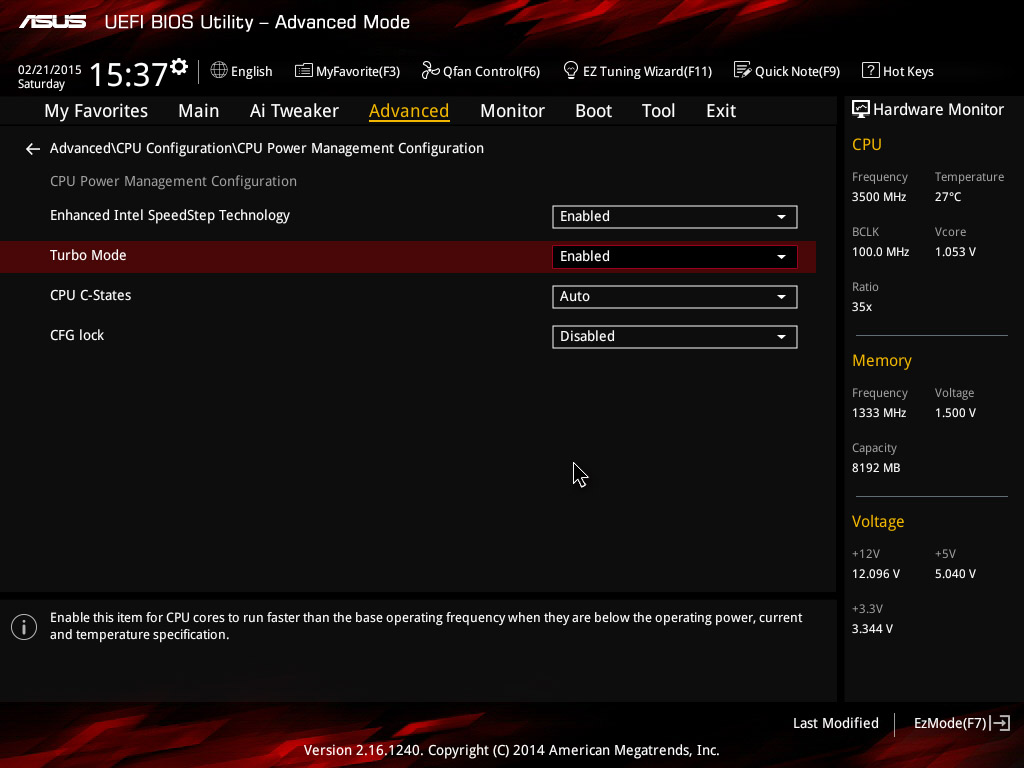Image resolution: width=1024 pixels, height=768 pixels.
Task: Click the EzMode exit arrow icon
Action: [1000, 723]
